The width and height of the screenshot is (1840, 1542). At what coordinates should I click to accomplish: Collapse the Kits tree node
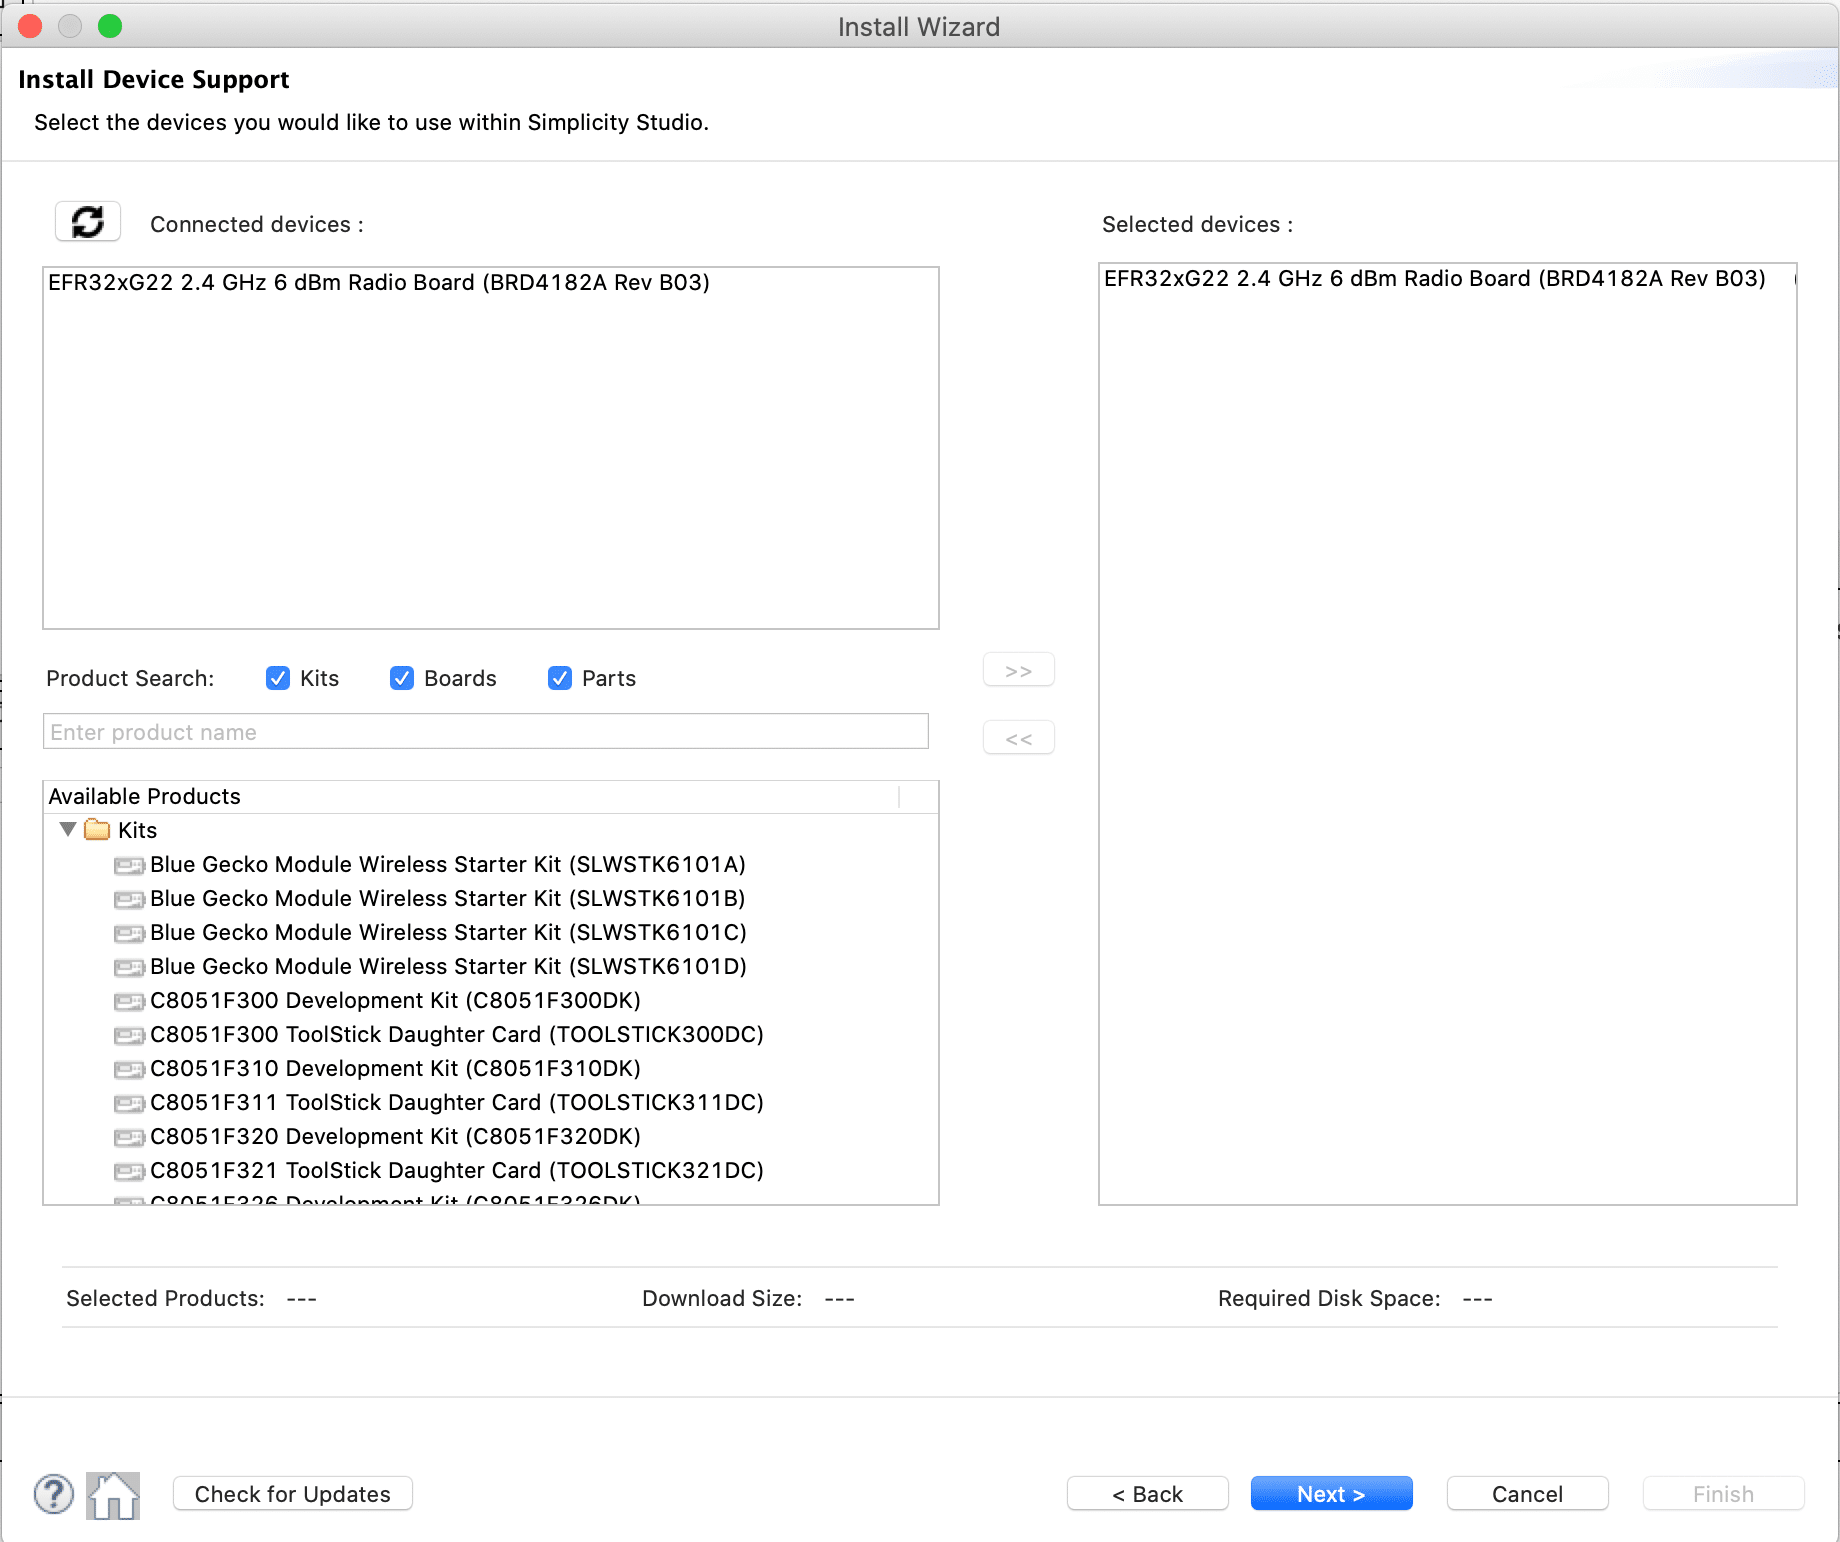68,830
